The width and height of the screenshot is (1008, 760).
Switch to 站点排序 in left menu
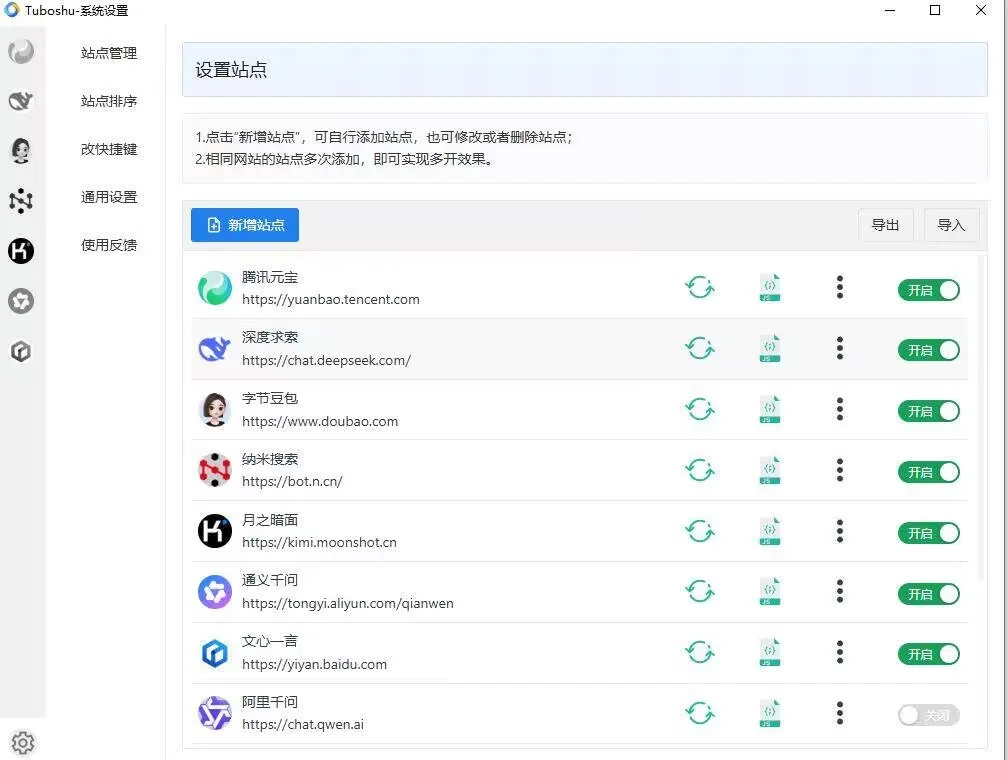[108, 101]
